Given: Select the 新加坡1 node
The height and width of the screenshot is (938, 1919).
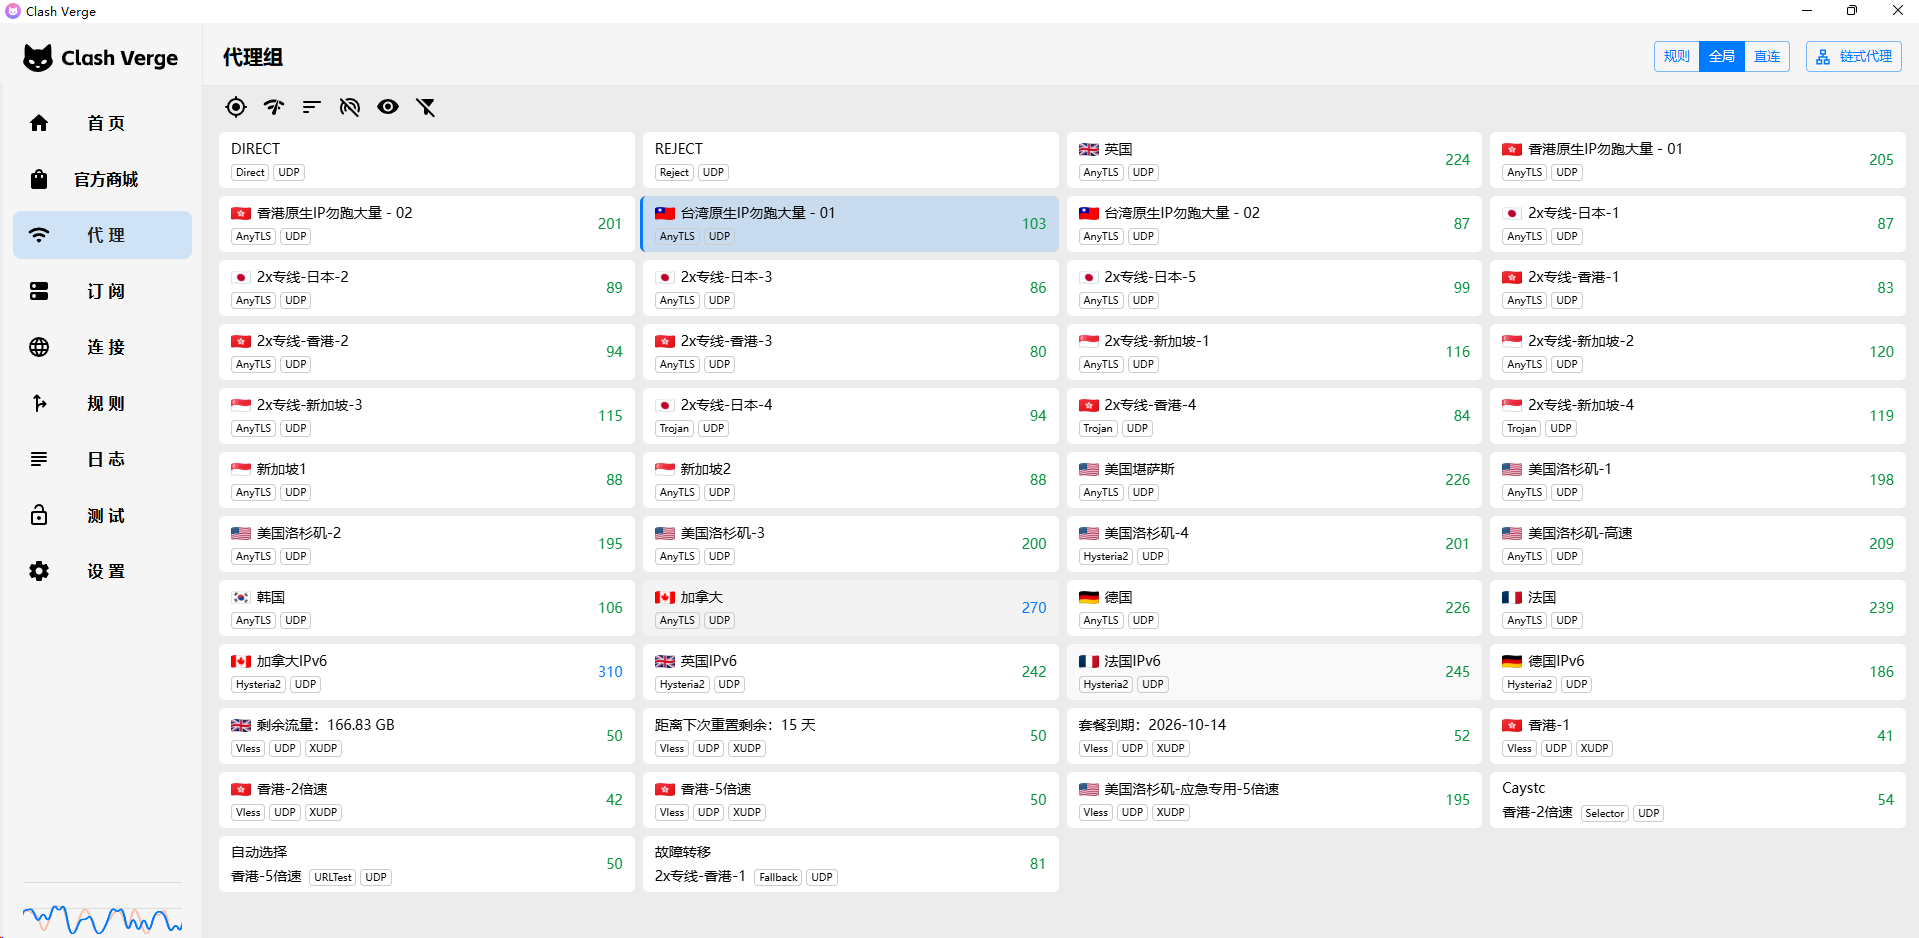Looking at the screenshot, I should coord(427,480).
